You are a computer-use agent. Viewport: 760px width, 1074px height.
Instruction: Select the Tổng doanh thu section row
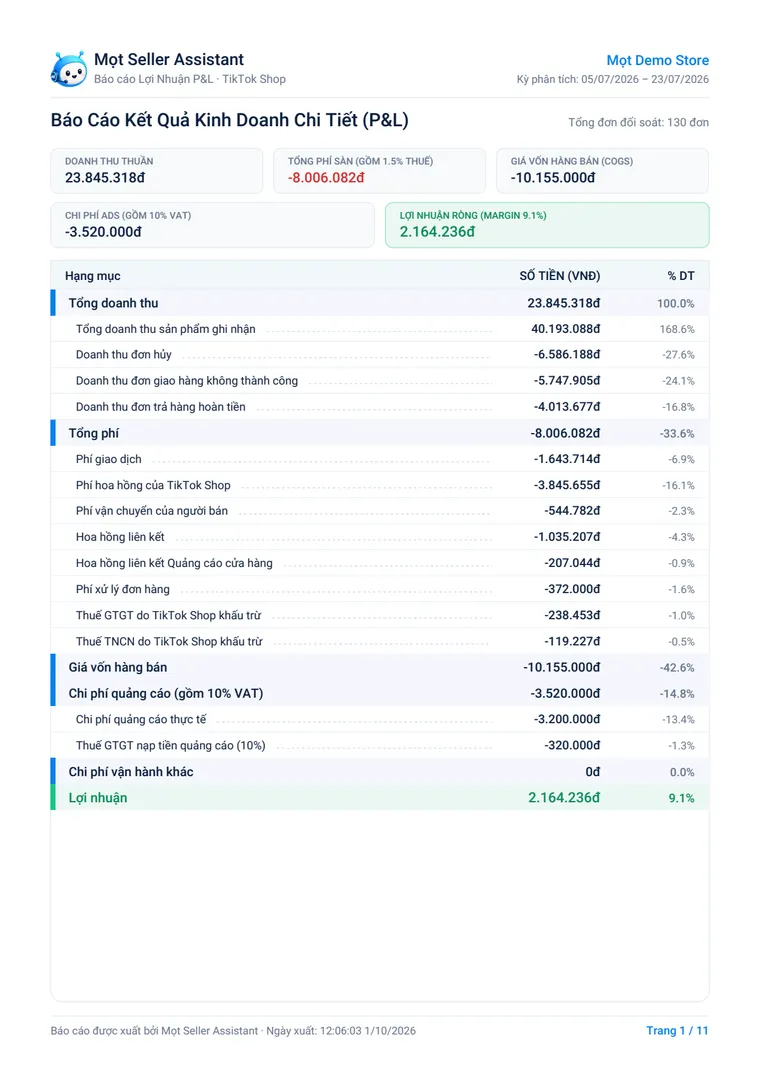pos(380,303)
